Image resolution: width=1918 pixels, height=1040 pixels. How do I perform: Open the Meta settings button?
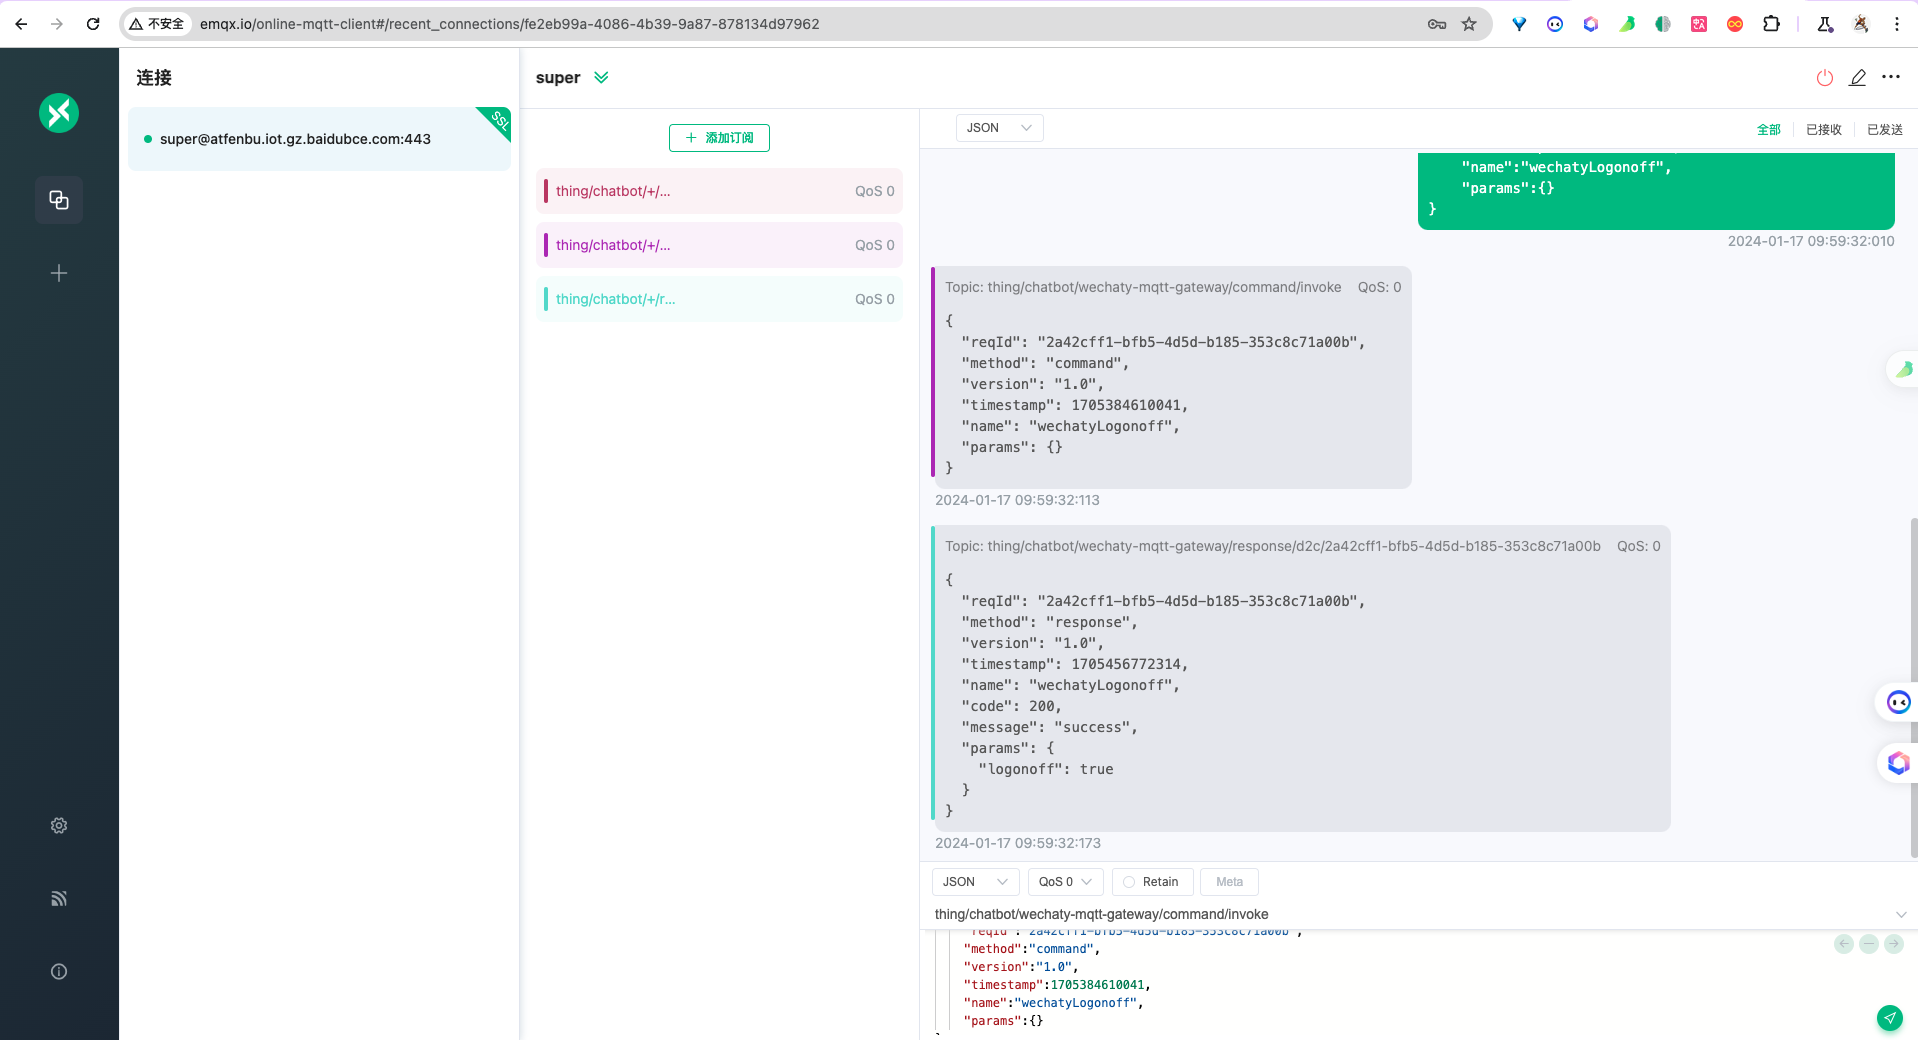point(1229,882)
